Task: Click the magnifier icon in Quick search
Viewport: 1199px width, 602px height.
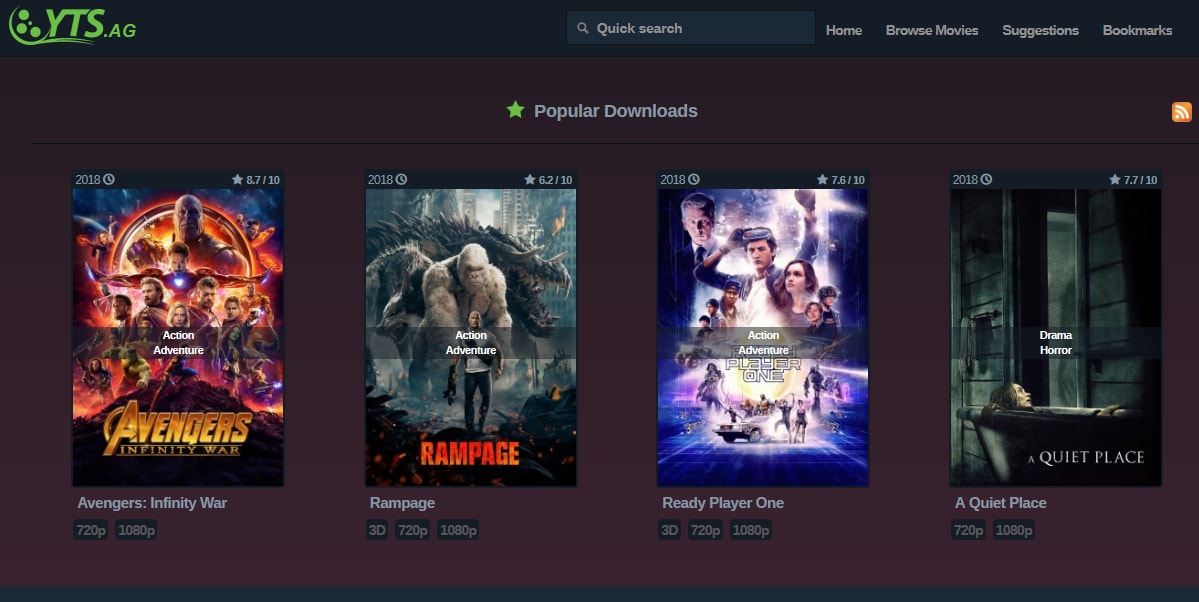Action: pyautogui.click(x=583, y=28)
